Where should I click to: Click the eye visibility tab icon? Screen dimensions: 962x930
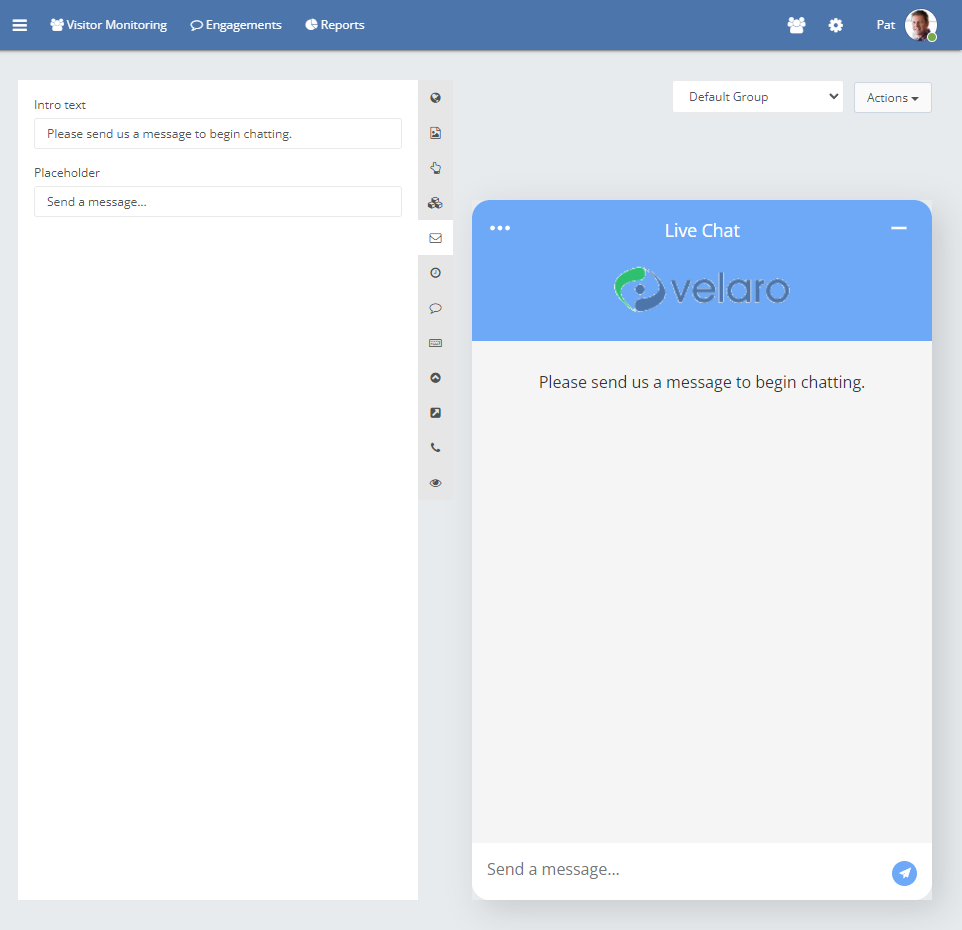pos(435,483)
